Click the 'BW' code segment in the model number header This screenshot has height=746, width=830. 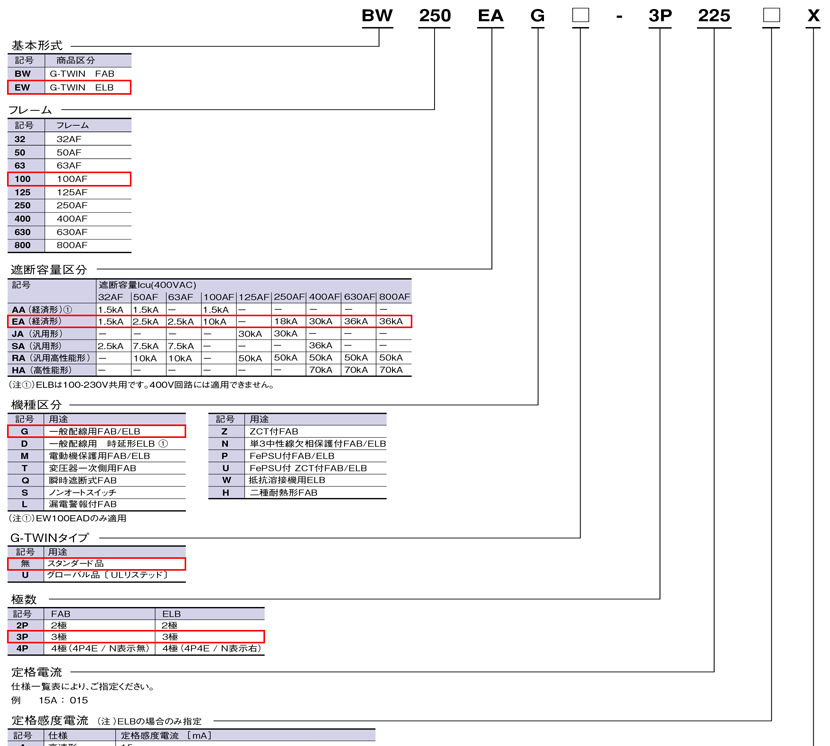(377, 16)
